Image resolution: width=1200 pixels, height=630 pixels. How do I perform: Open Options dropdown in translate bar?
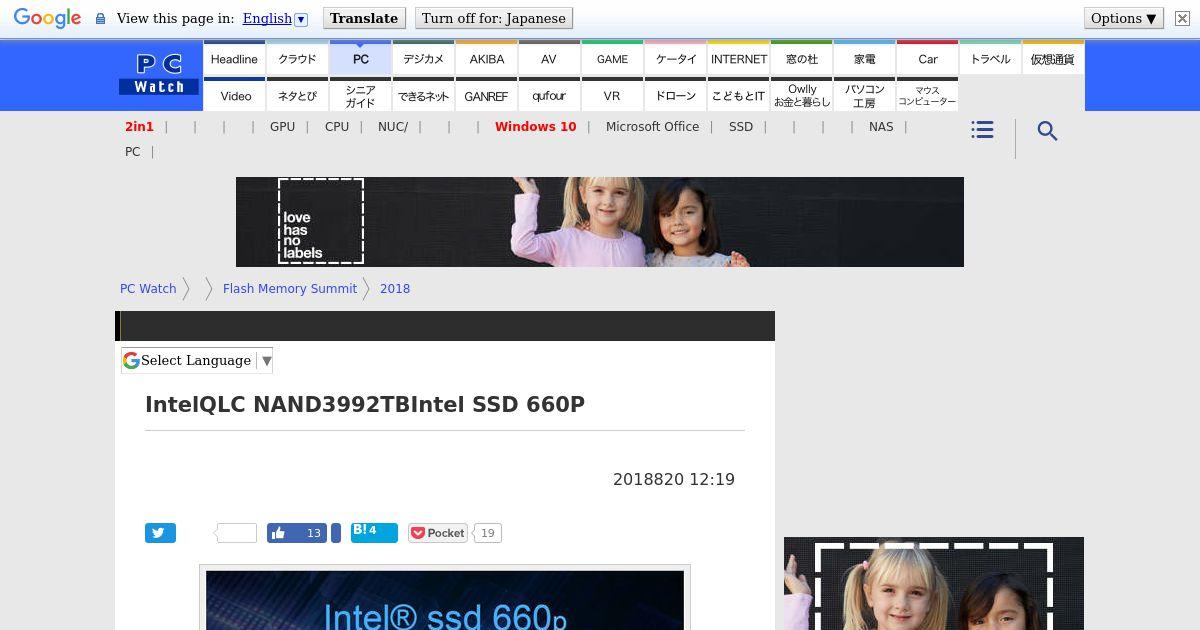[x=1124, y=18]
